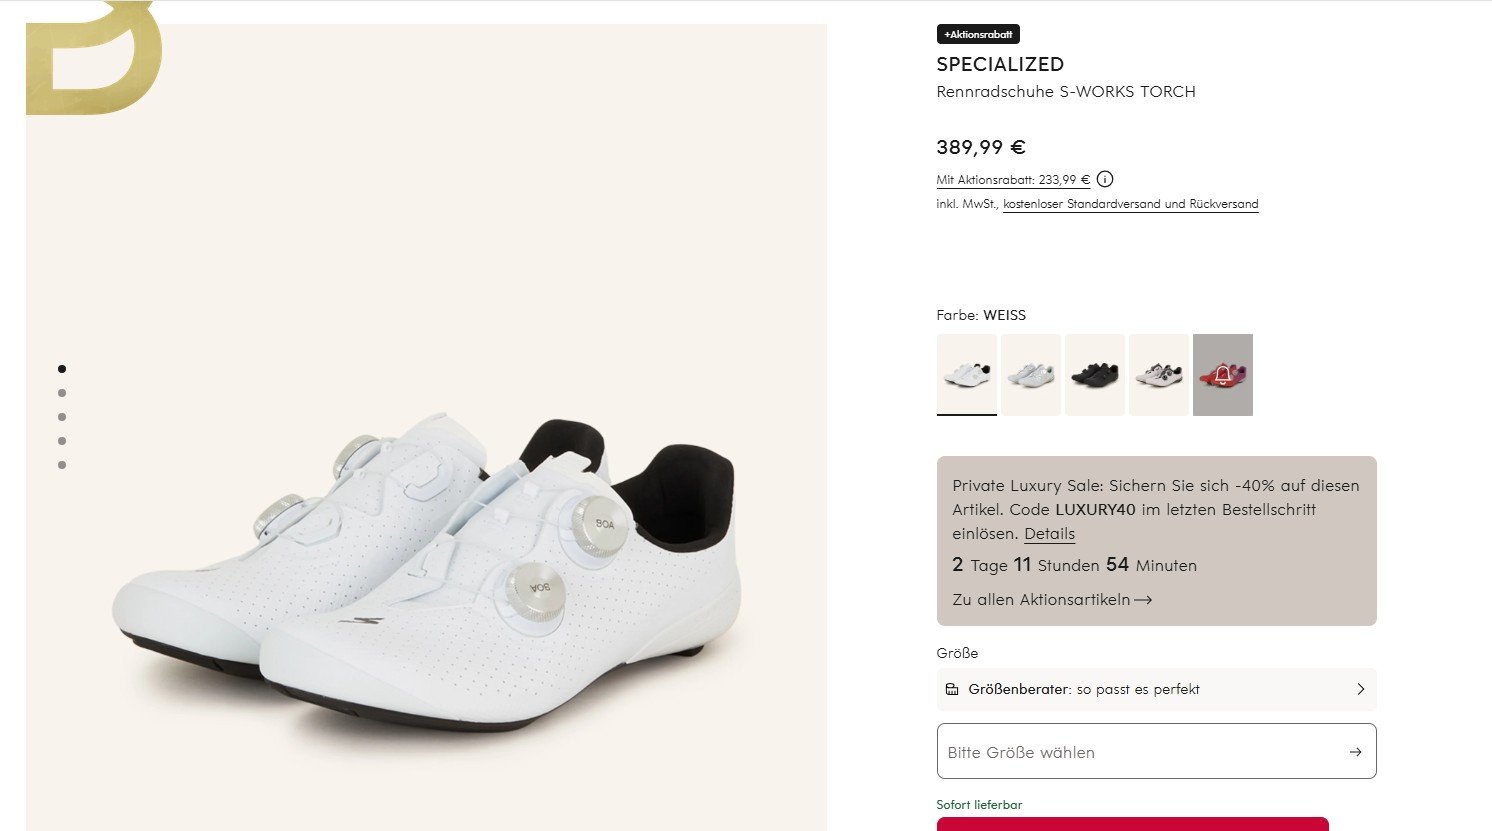Open the "Bitte Größe wählen" size dropdown
Viewport: 1492px width, 831px height.
tap(1156, 752)
